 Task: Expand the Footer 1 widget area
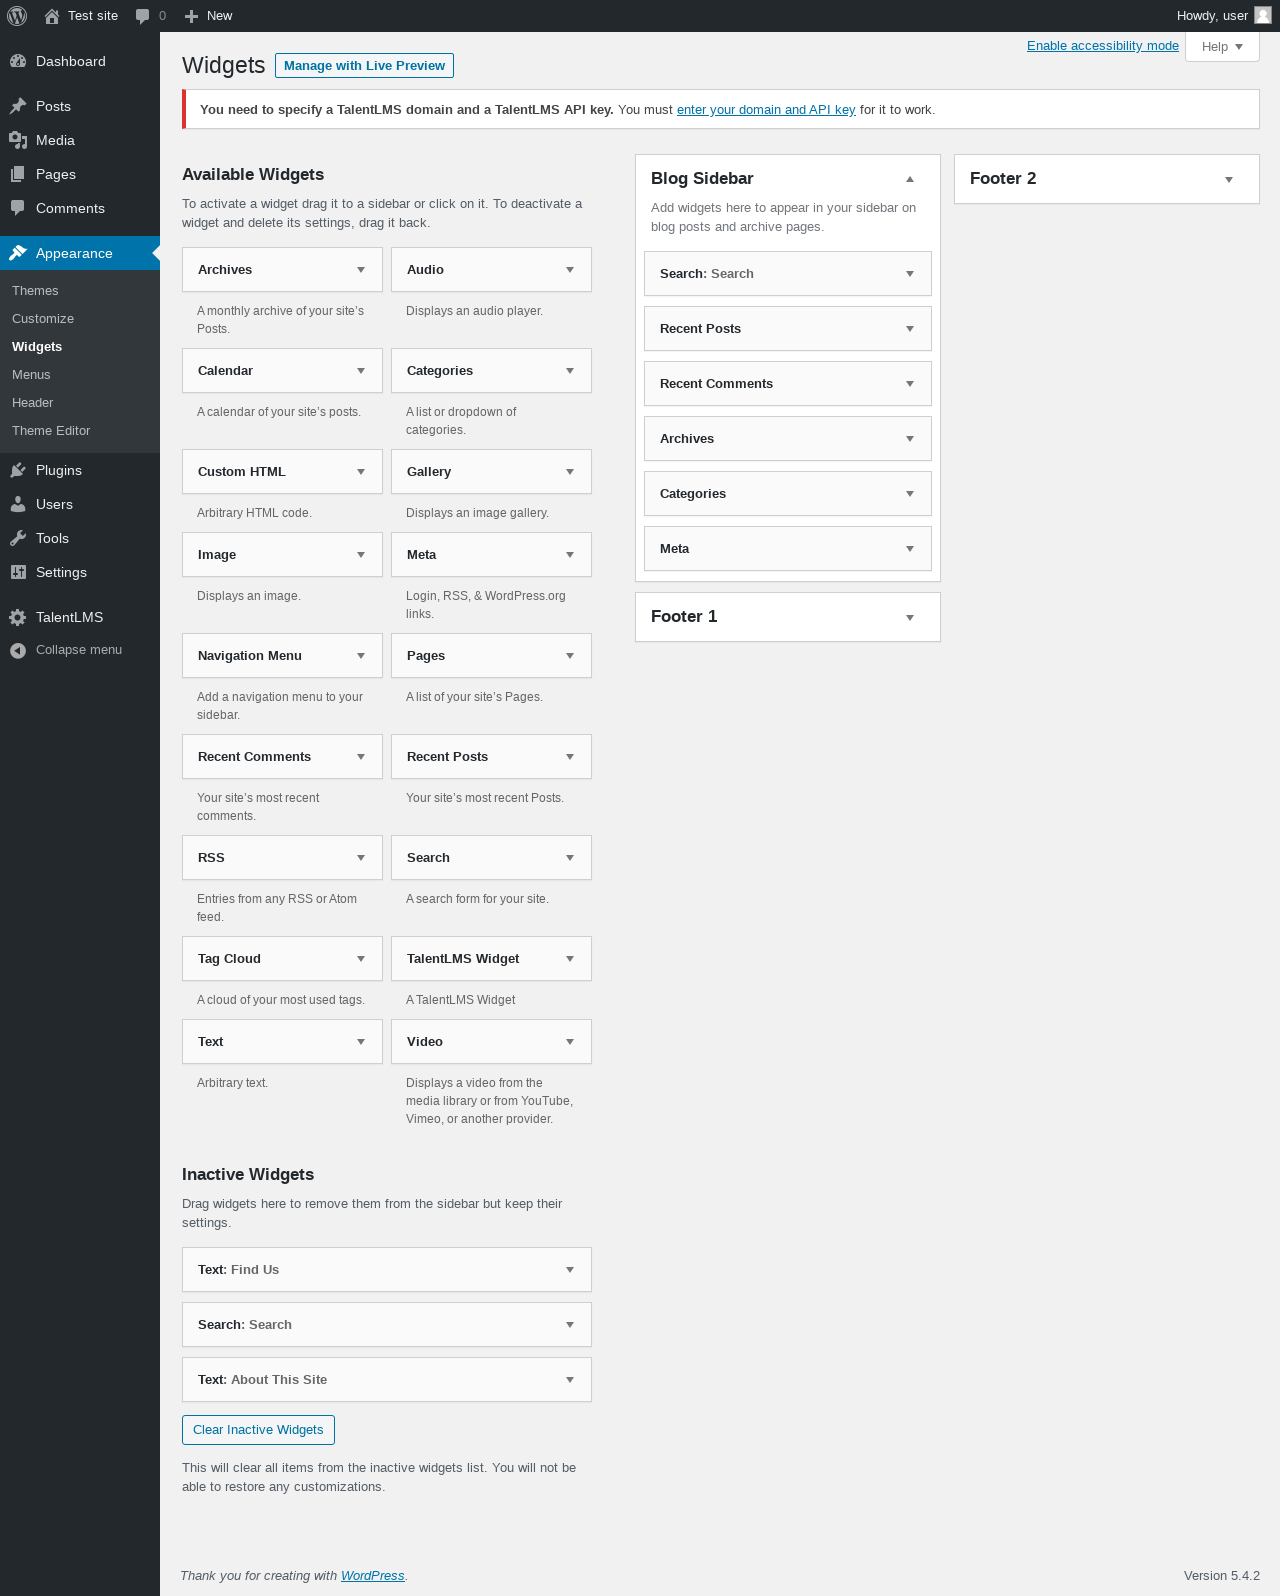pos(910,618)
